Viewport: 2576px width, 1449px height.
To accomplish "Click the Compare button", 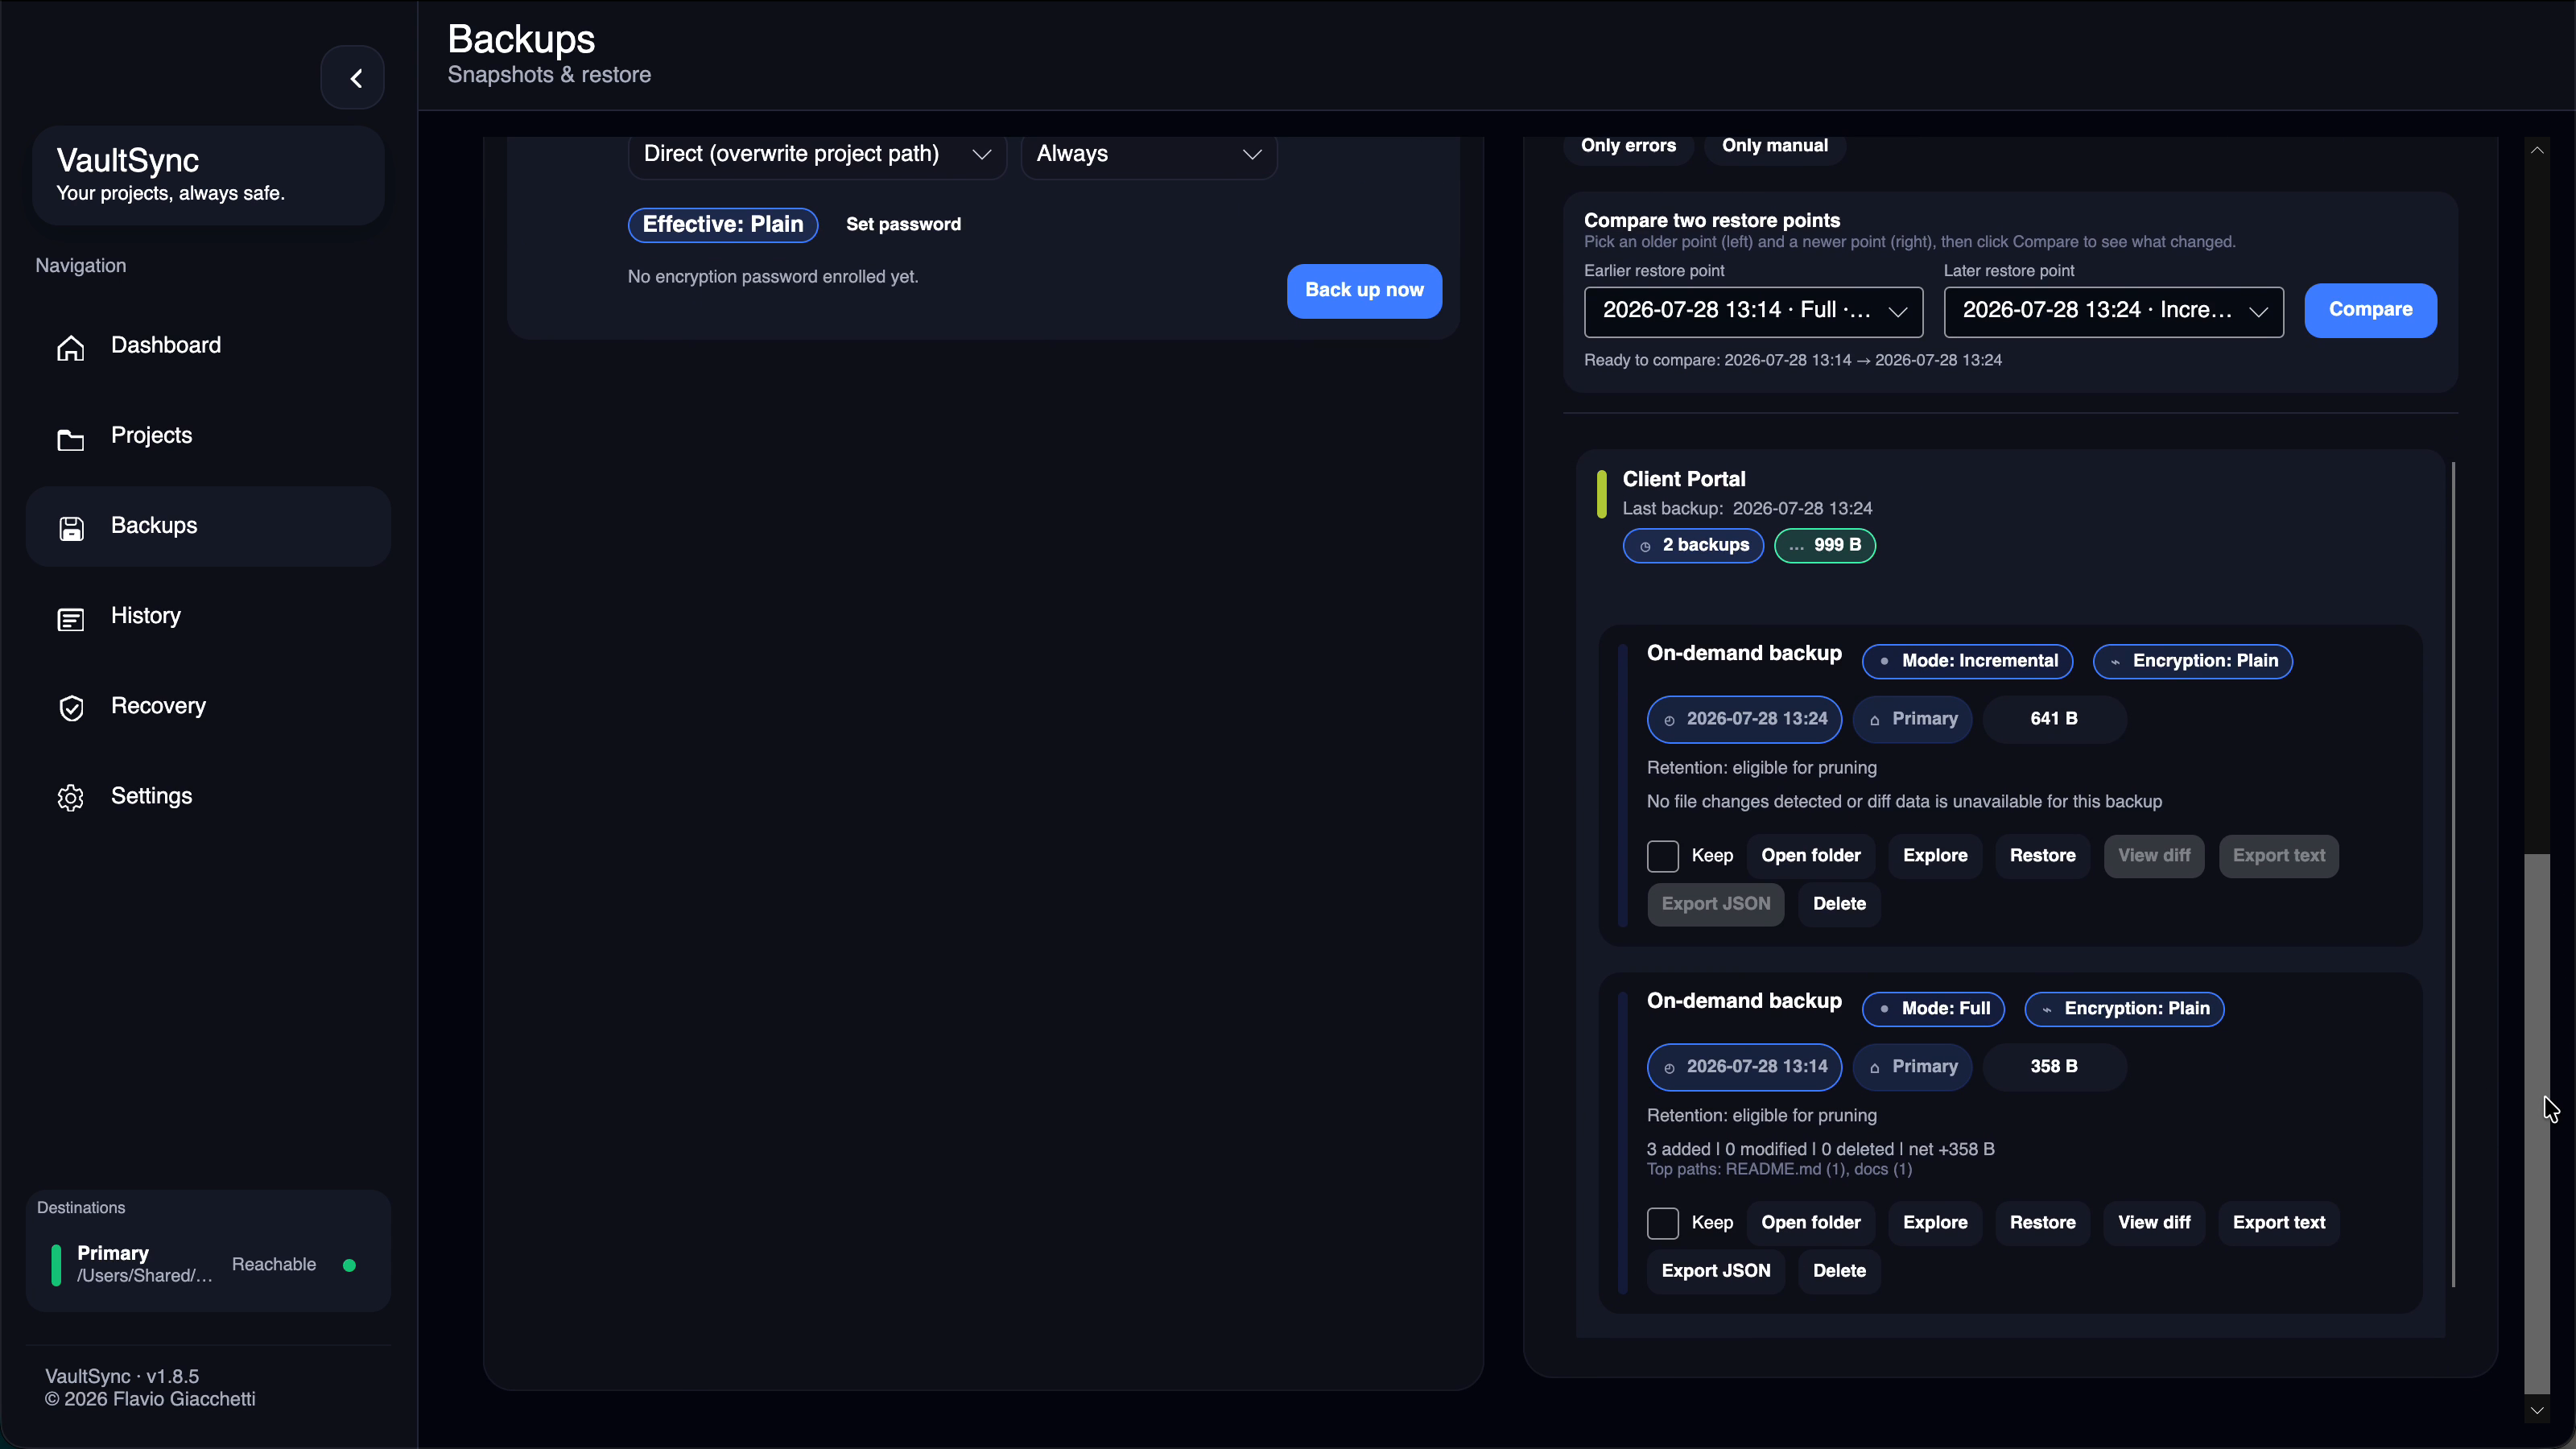I will pos(2370,310).
